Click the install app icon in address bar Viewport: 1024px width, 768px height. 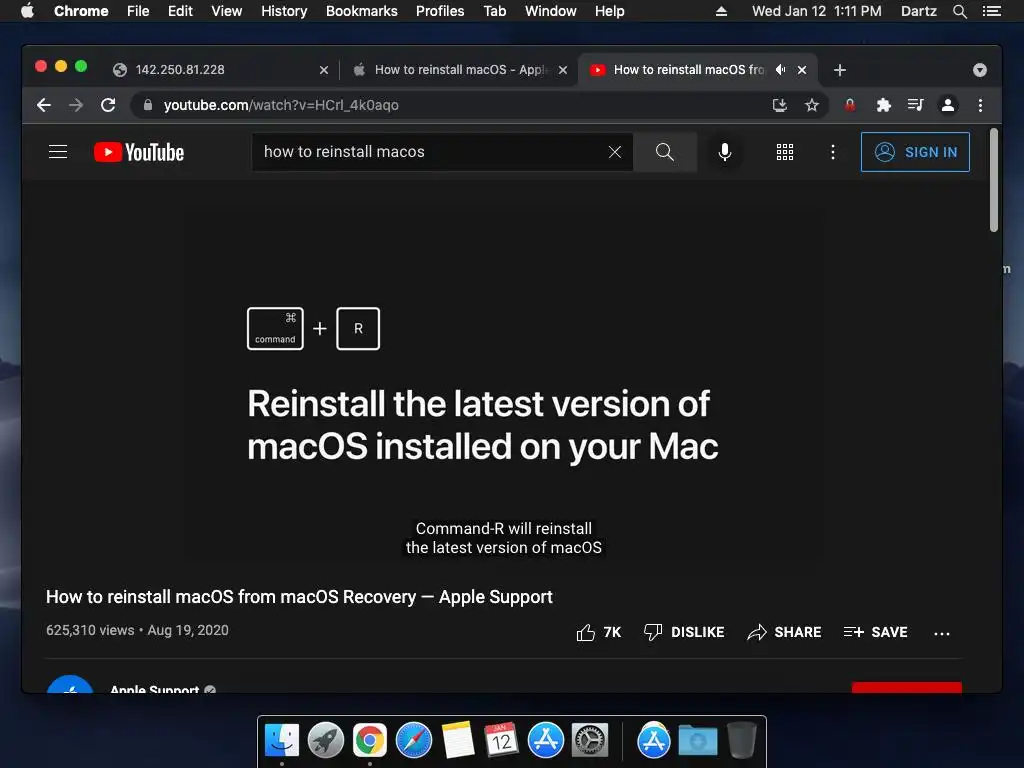click(779, 105)
